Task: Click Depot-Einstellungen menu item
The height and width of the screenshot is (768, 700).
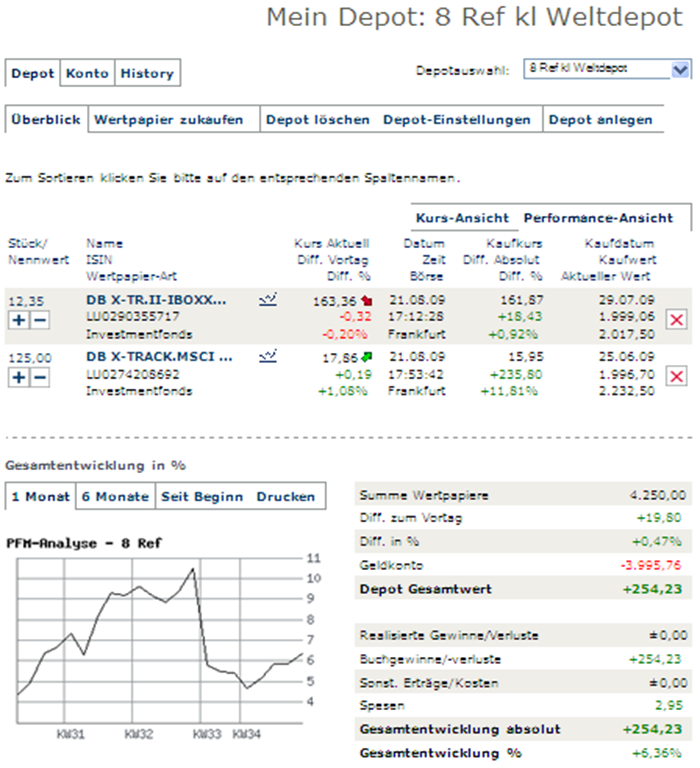Action: tap(457, 120)
